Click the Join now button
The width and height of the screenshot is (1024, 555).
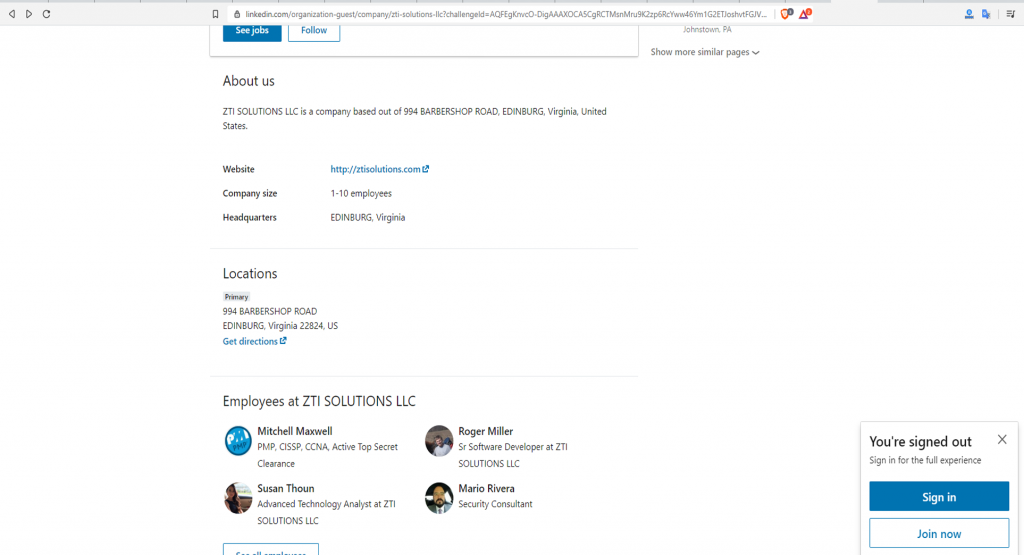point(938,533)
